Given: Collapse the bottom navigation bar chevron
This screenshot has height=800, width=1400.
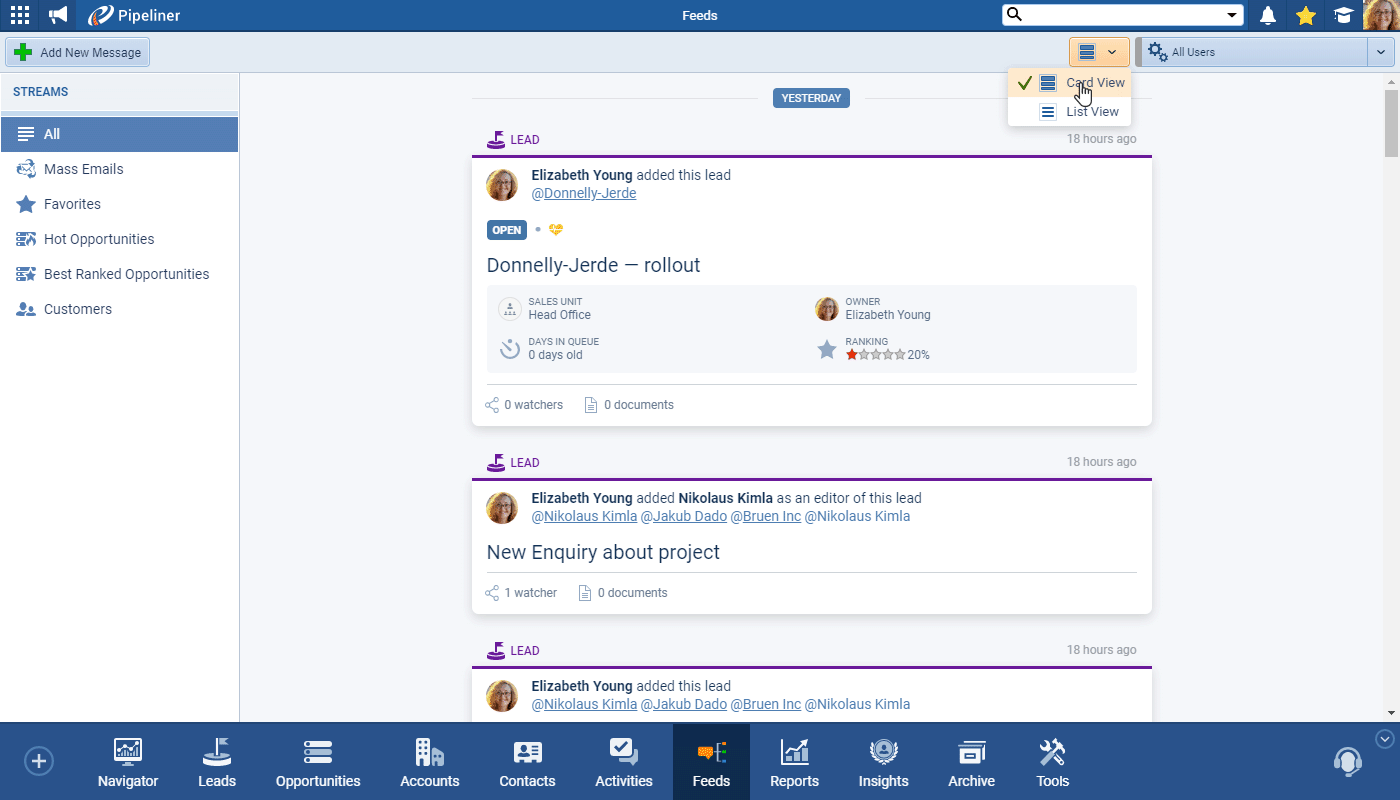Looking at the screenshot, I should [x=1385, y=739].
